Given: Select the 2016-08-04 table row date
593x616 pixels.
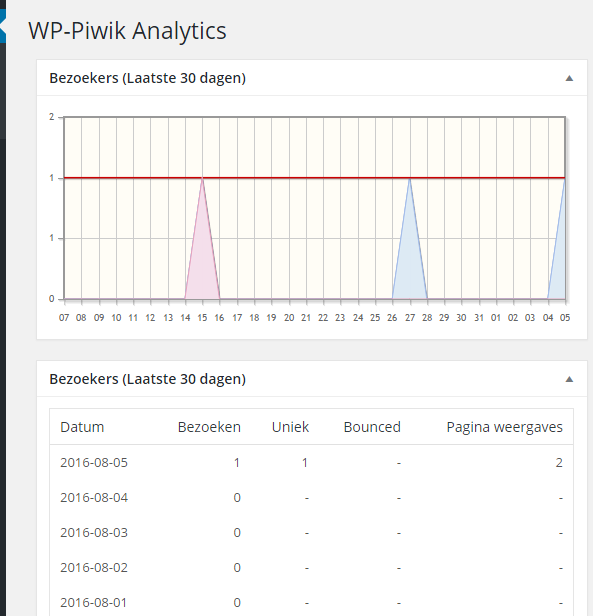Looking at the screenshot, I should 94,498.
